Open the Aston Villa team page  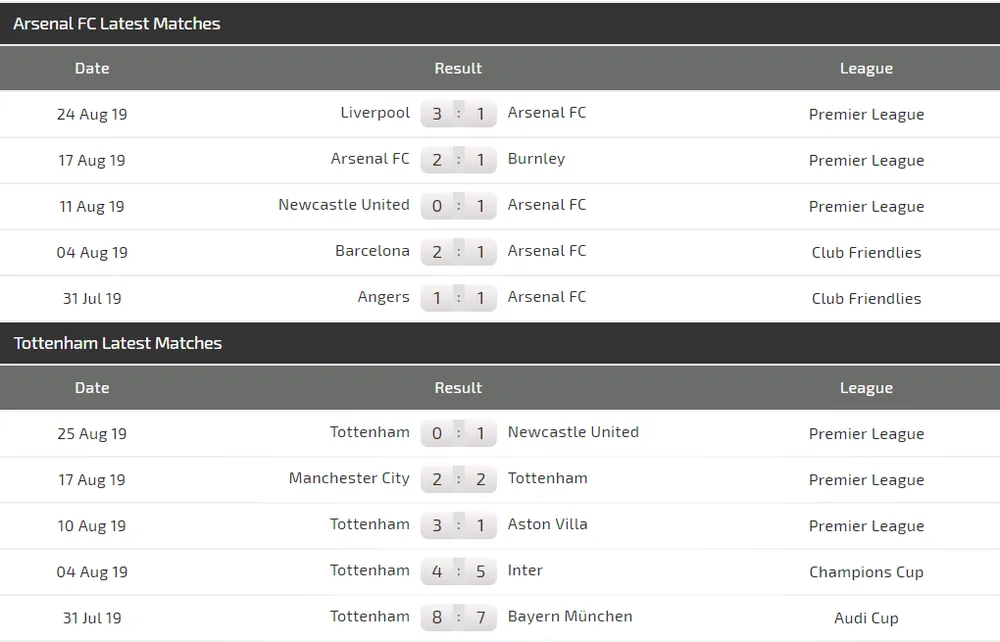[547, 525]
